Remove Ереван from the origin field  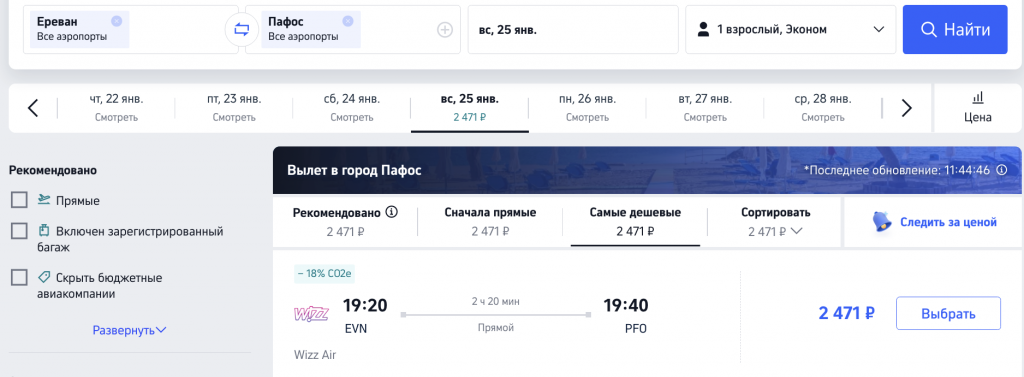(x=116, y=21)
